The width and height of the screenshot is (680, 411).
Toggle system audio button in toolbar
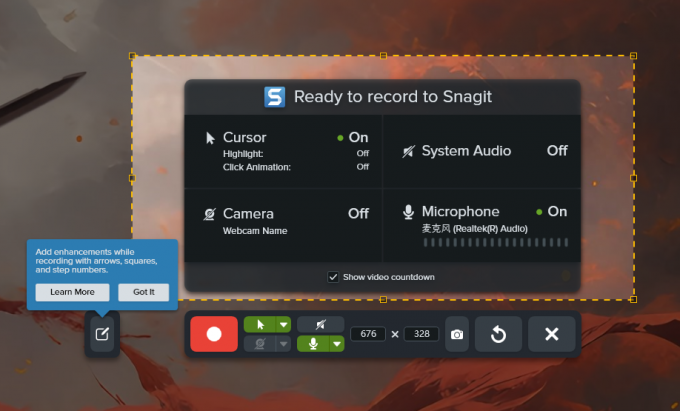(320, 325)
